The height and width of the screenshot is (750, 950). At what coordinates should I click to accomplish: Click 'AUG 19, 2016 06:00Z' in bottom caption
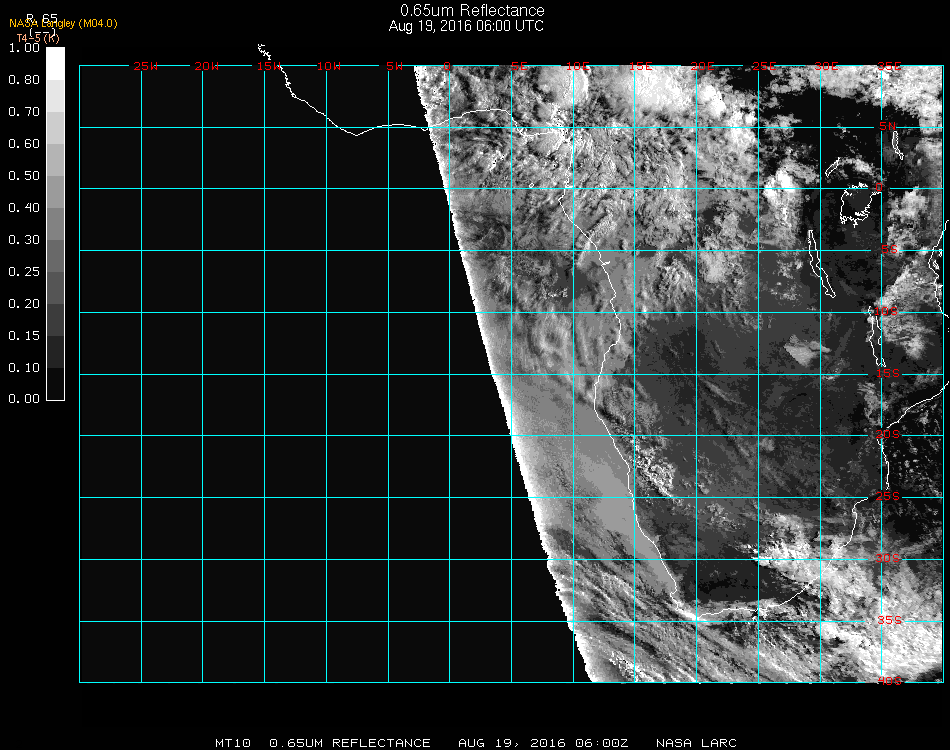[x=543, y=743]
